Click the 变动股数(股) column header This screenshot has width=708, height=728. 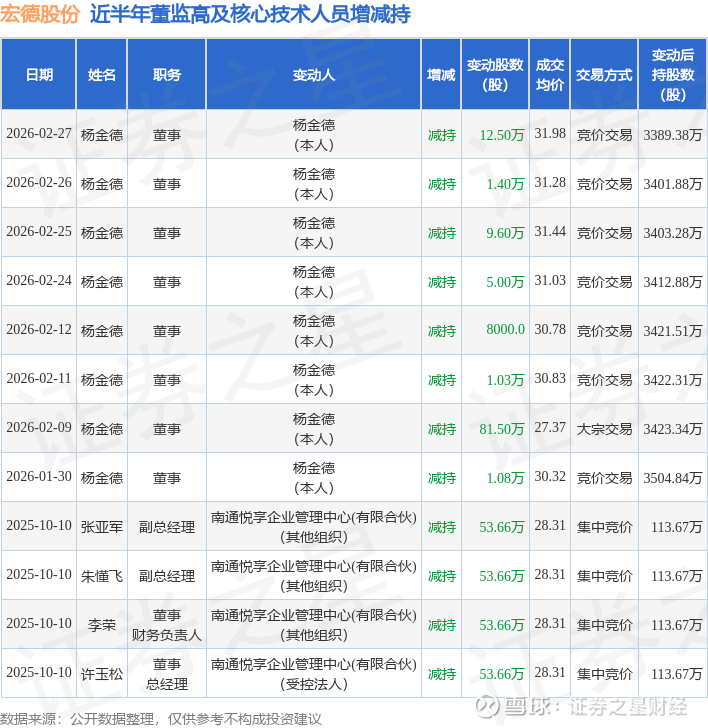[495, 75]
